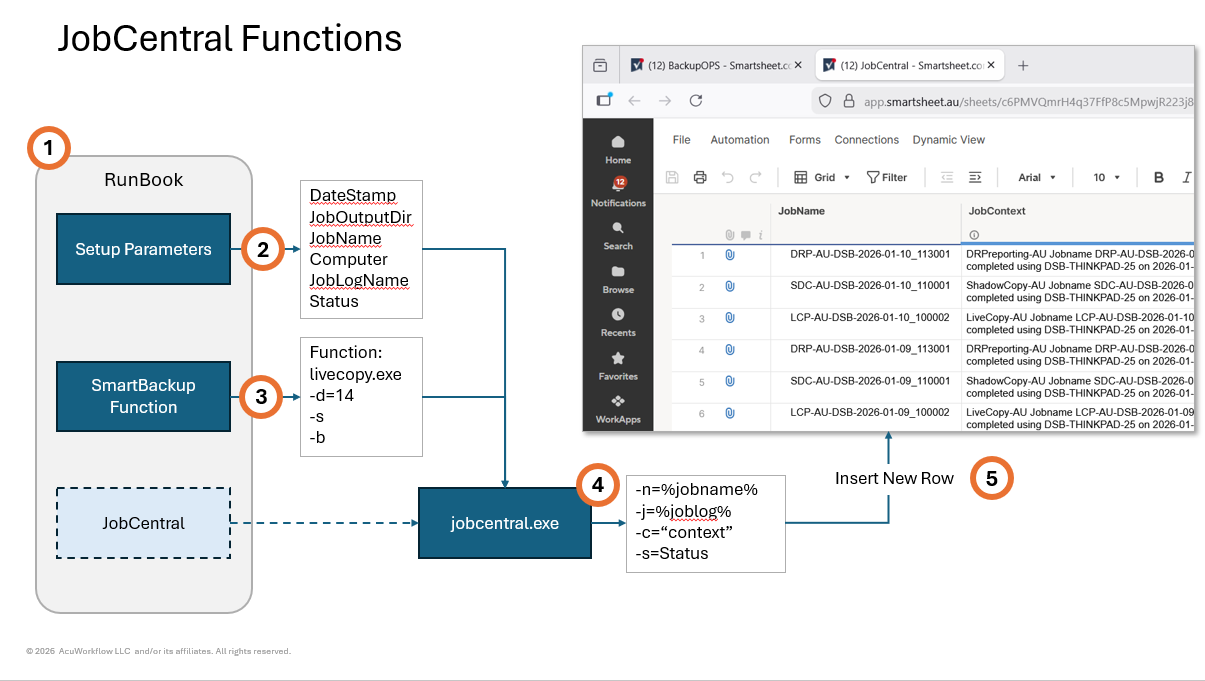Expand the Grid view dropdown
The width and height of the screenshot is (1205, 681).
822,177
